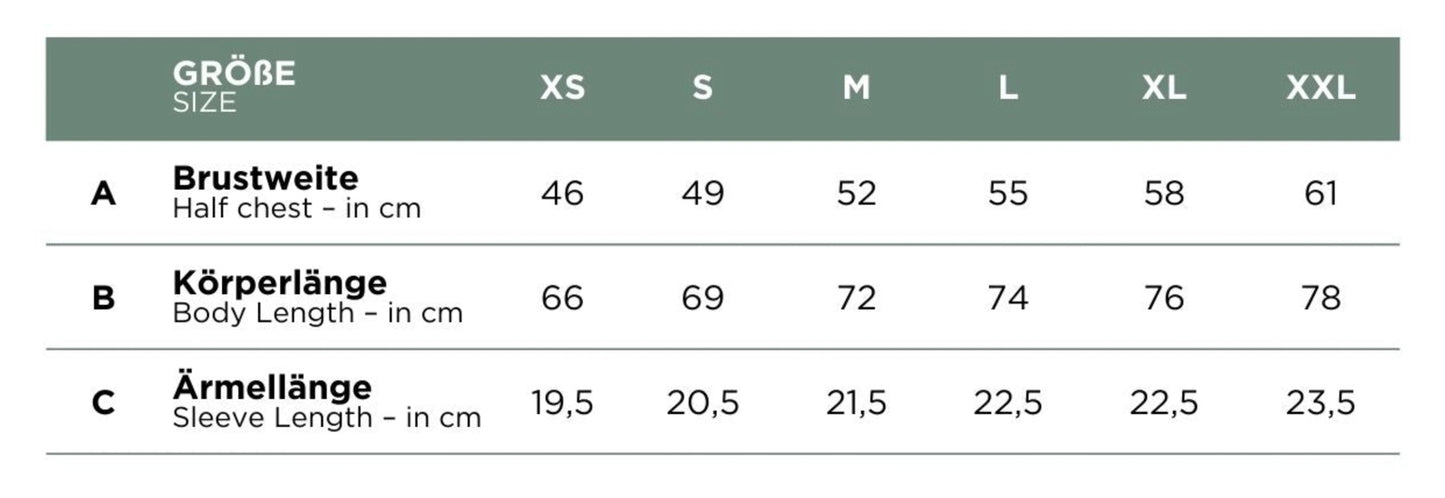This screenshot has height=498, width=1445.
Task: Select the L size column header
Action: (1008, 89)
